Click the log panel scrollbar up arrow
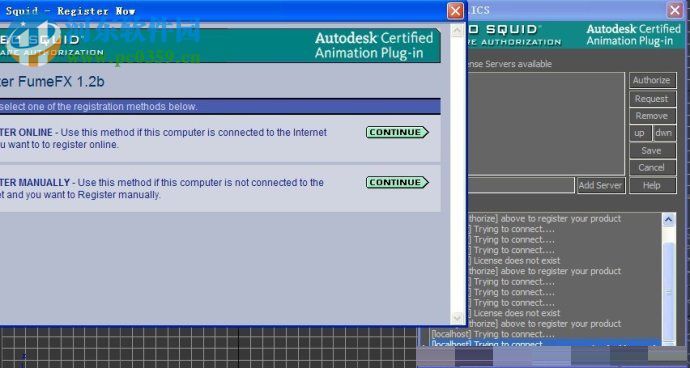Image resolution: width=690 pixels, height=368 pixels. pyautogui.click(x=668, y=220)
